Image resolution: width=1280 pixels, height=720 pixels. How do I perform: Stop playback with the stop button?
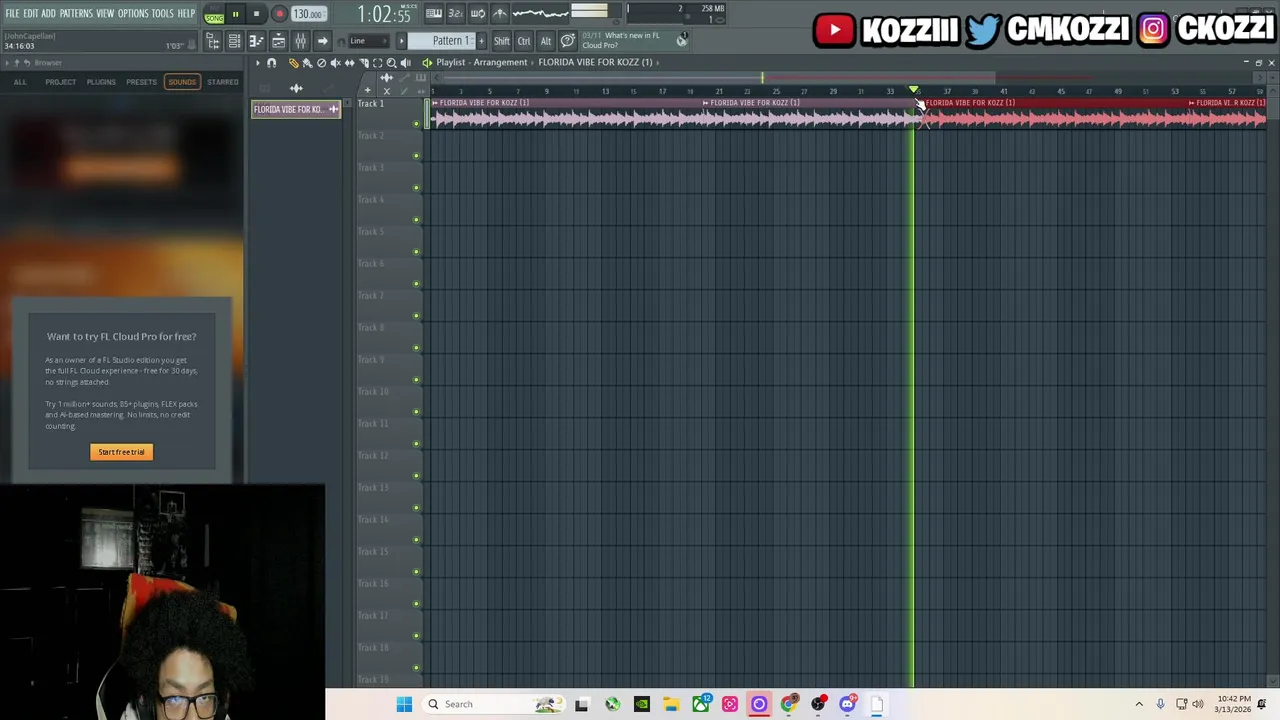256,14
